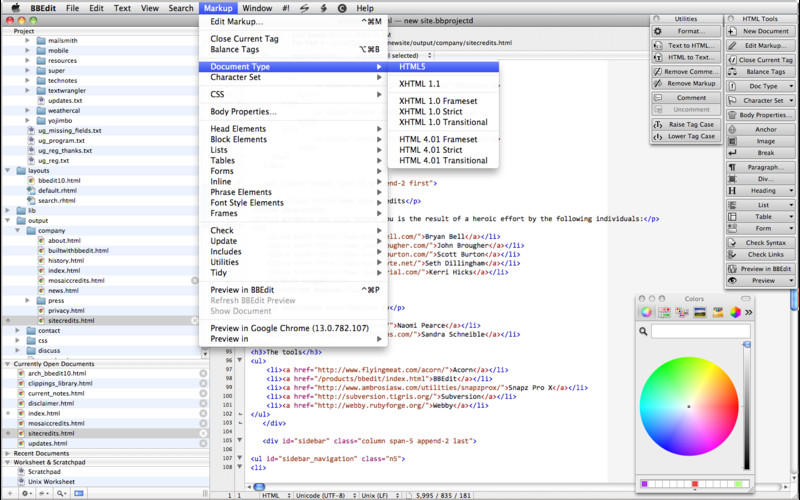Toggle the blue sidebar view icon
The image size is (800, 500).
pos(79,493)
